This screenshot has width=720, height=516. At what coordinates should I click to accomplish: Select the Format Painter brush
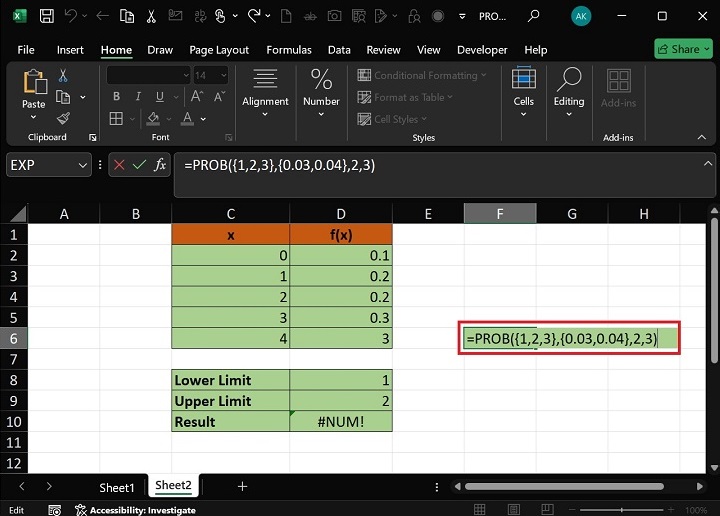(x=63, y=118)
